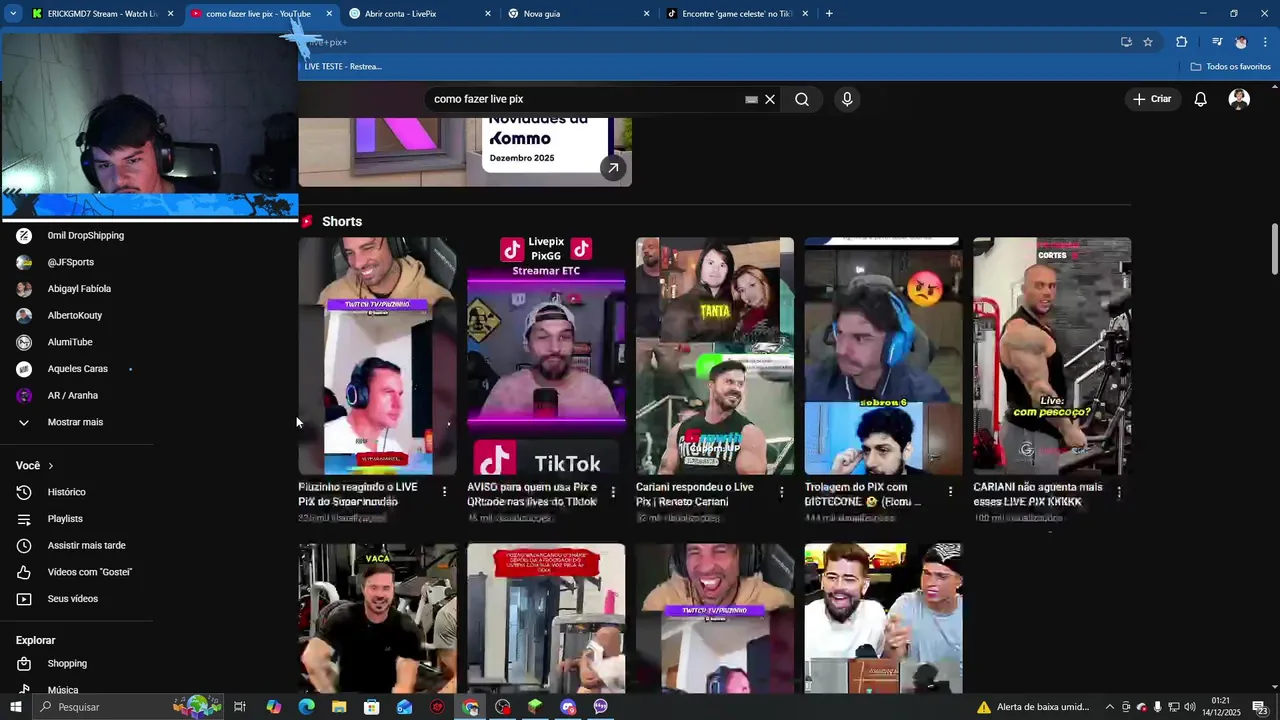Open the YouTube account avatar menu
The height and width of the screenshot is (720, 1280).
point(1239,99)
